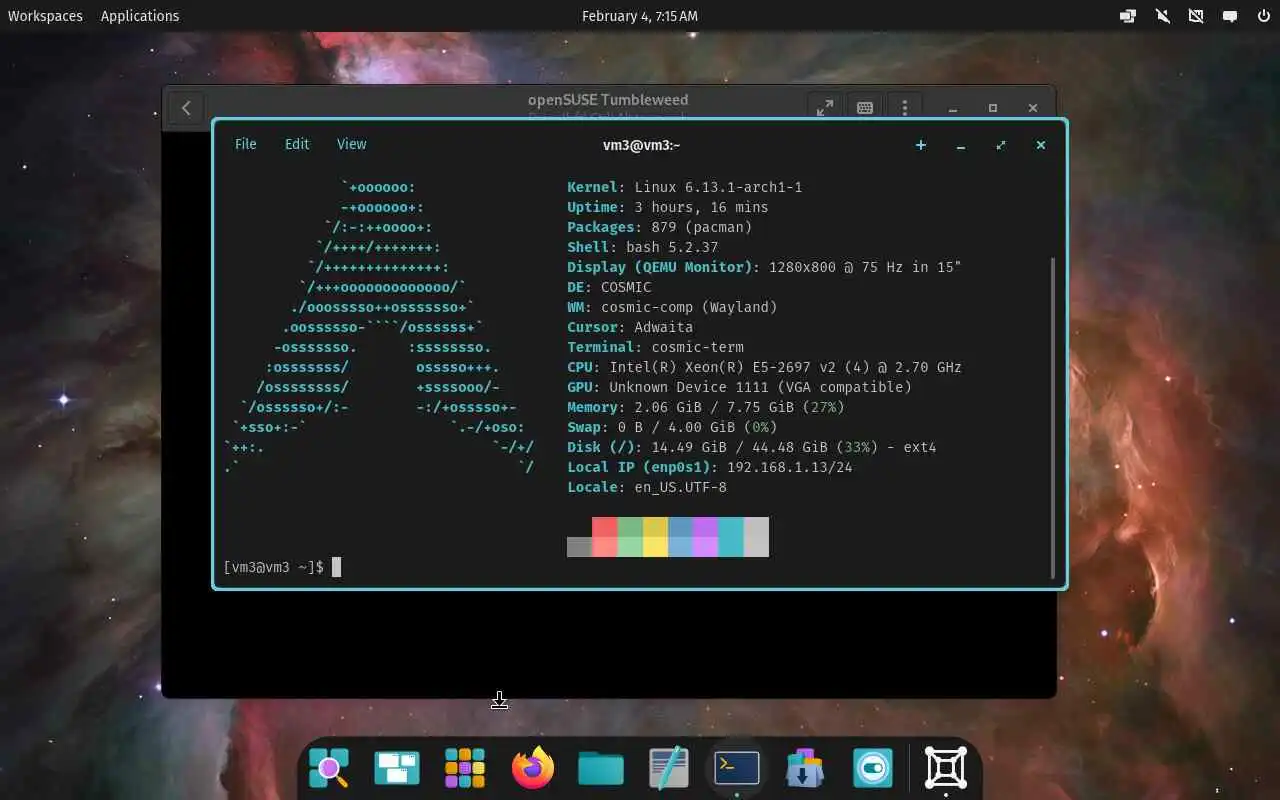Open the Edit menu in the terminal
Image resolution: width=1280 pixels, height=800 pixels.
[297, 144]
